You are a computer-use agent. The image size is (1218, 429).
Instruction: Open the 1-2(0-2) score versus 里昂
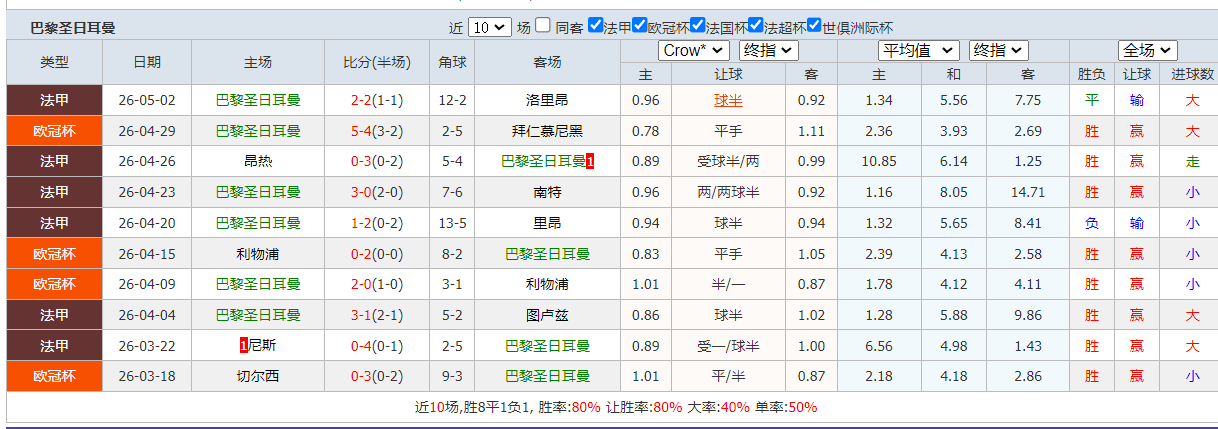(376, 223)
